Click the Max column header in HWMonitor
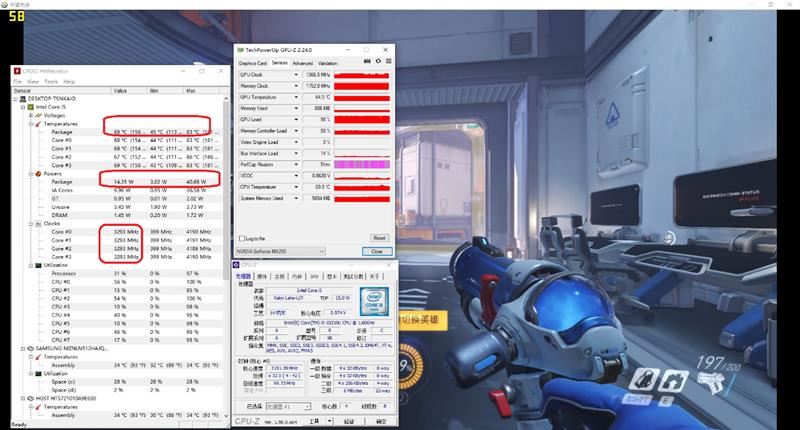Viewport: 800px width, 430px height. pyautogui.click(x=202, y=91)
